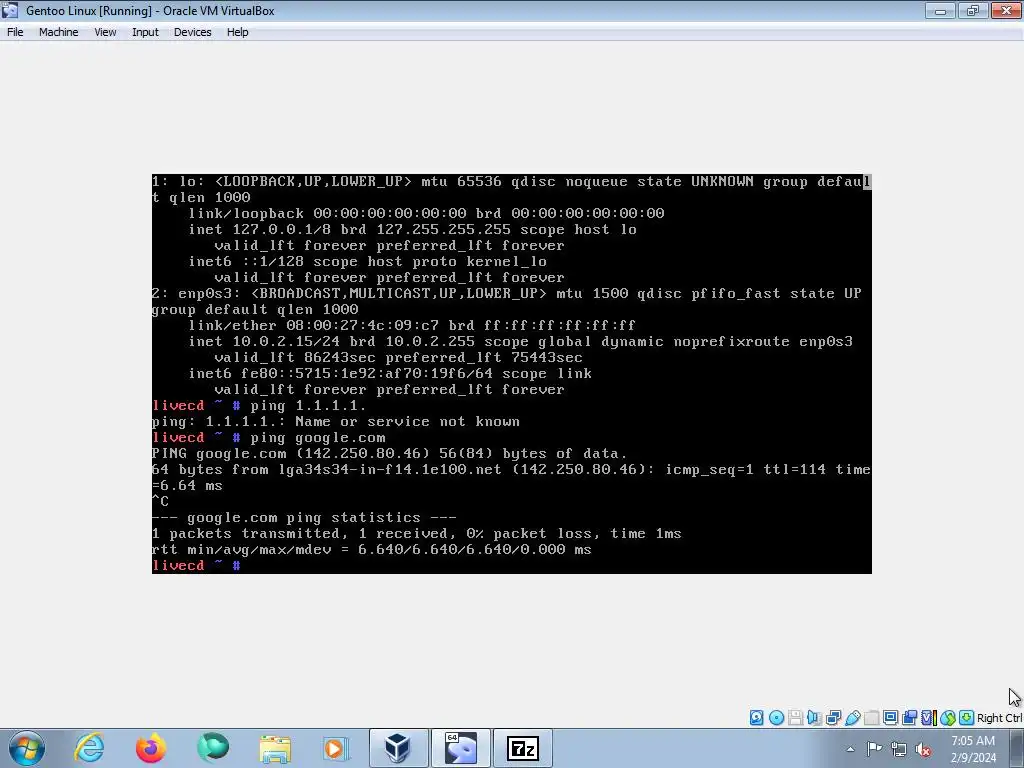Switch to VirtualBox Manager taskbar button

click(x=398, y=748)
